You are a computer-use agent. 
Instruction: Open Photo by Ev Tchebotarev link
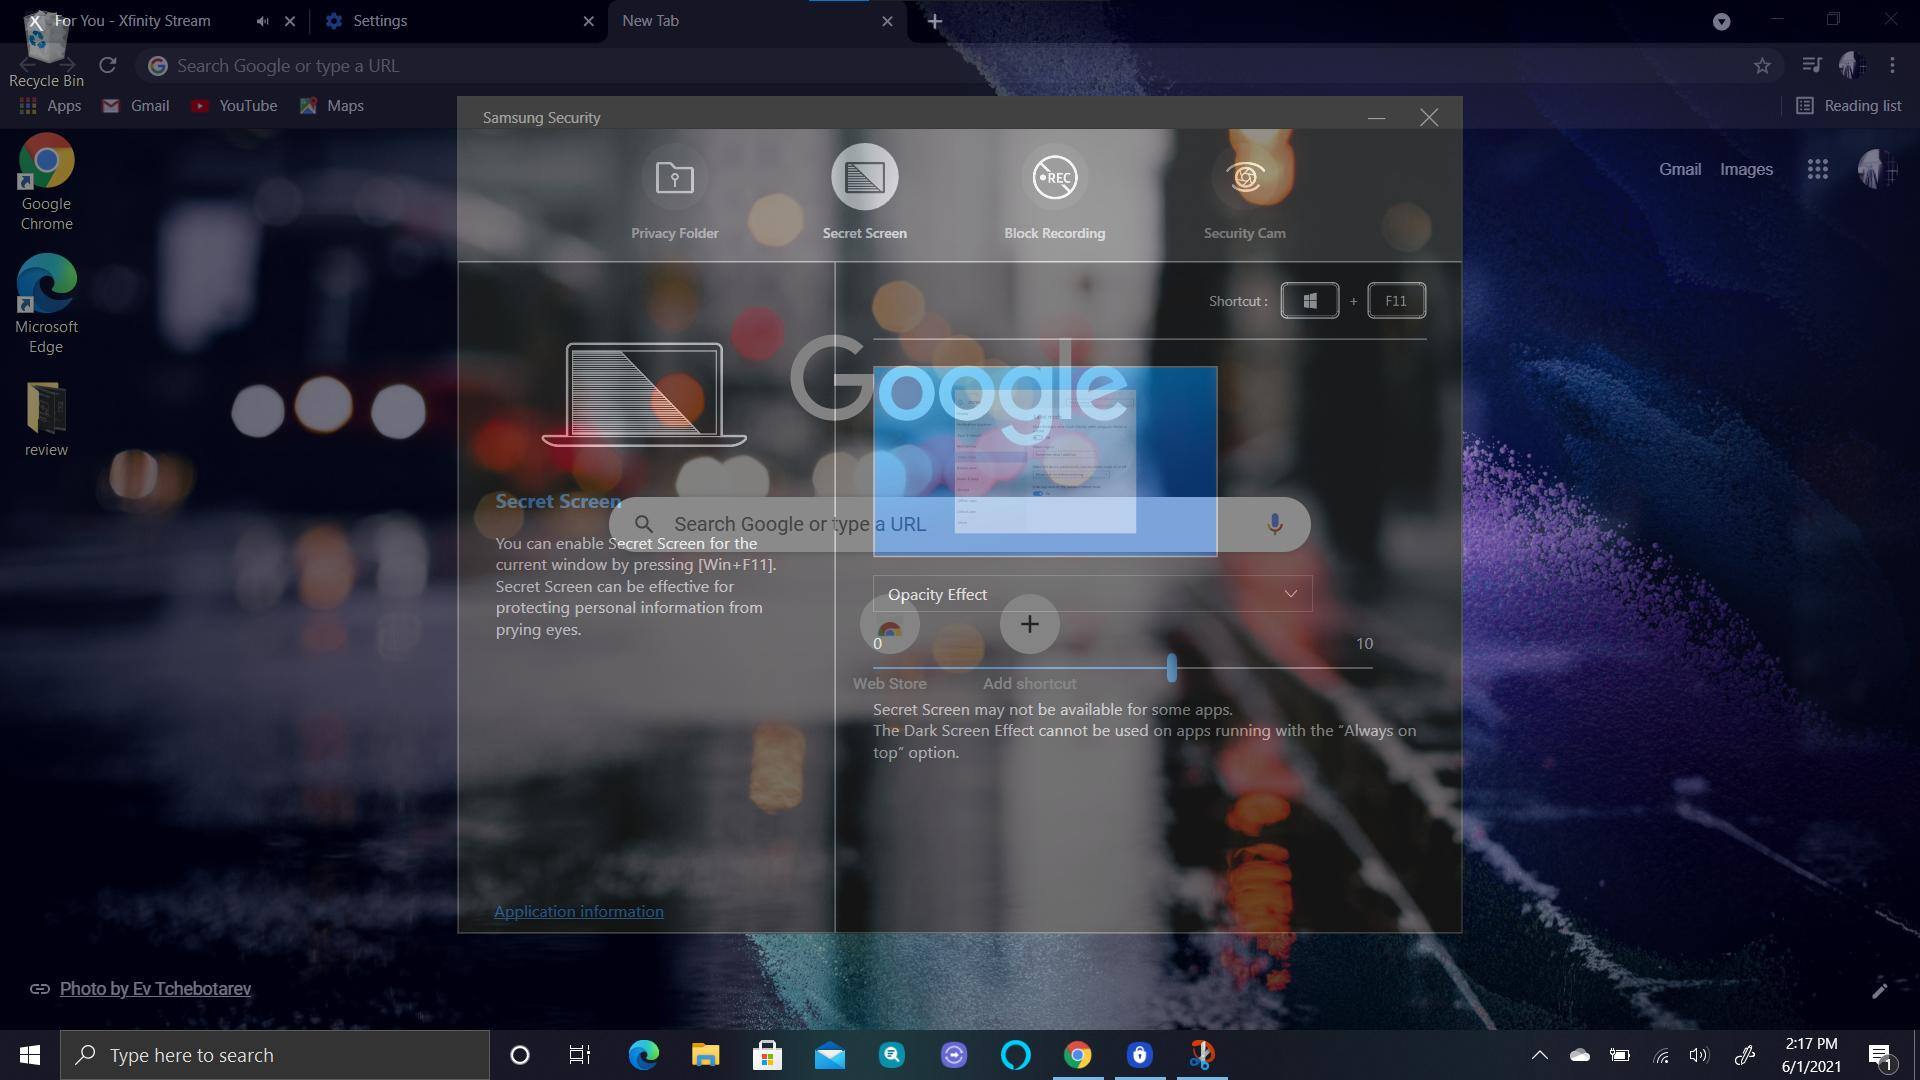tap(155, 989)
